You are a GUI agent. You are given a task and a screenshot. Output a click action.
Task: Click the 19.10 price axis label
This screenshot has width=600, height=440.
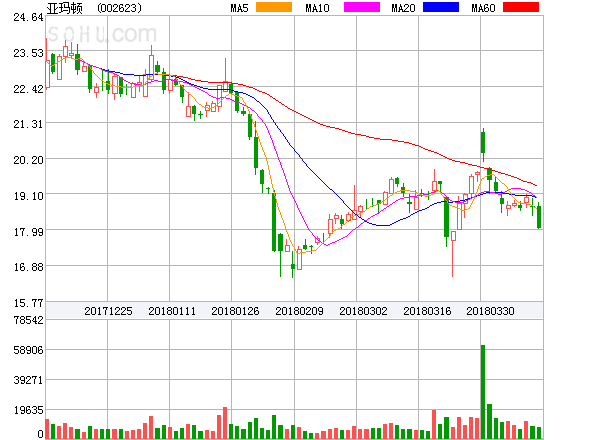coord(28,196)
